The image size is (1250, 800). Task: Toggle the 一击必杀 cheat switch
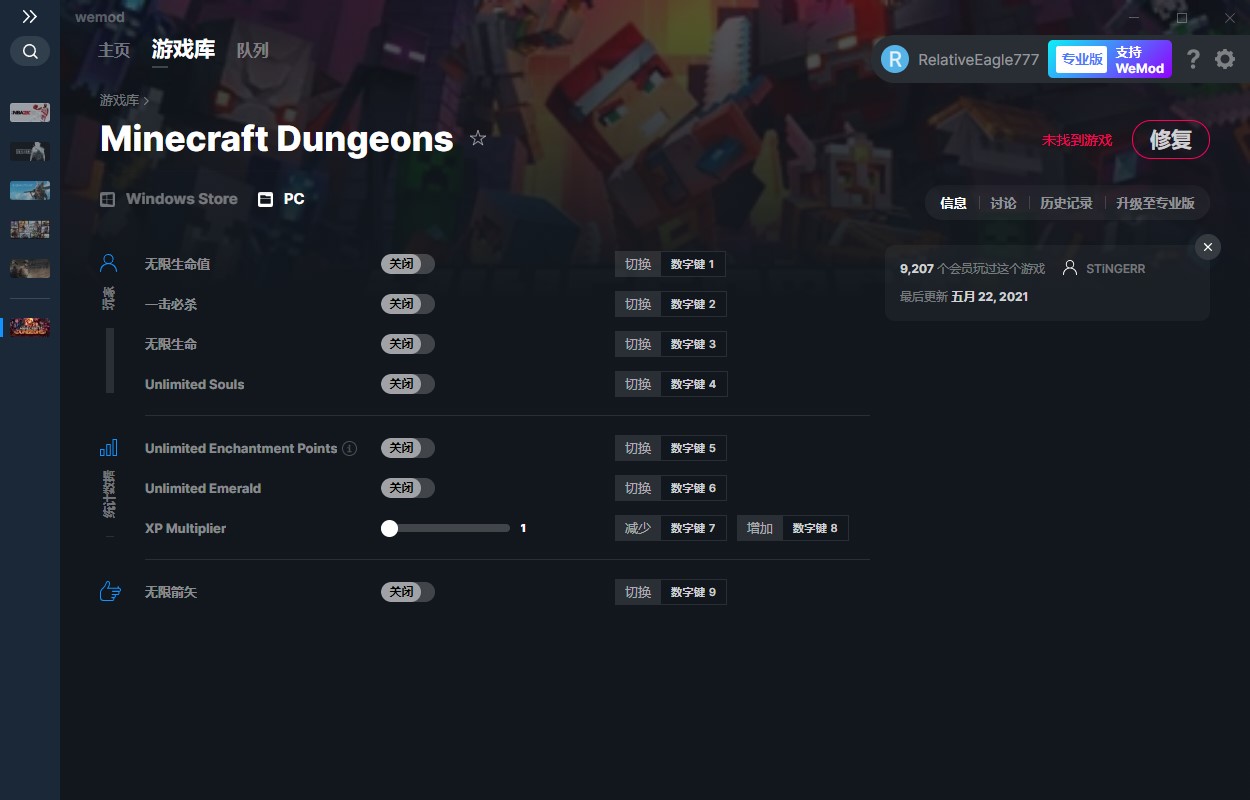point(408,304)
